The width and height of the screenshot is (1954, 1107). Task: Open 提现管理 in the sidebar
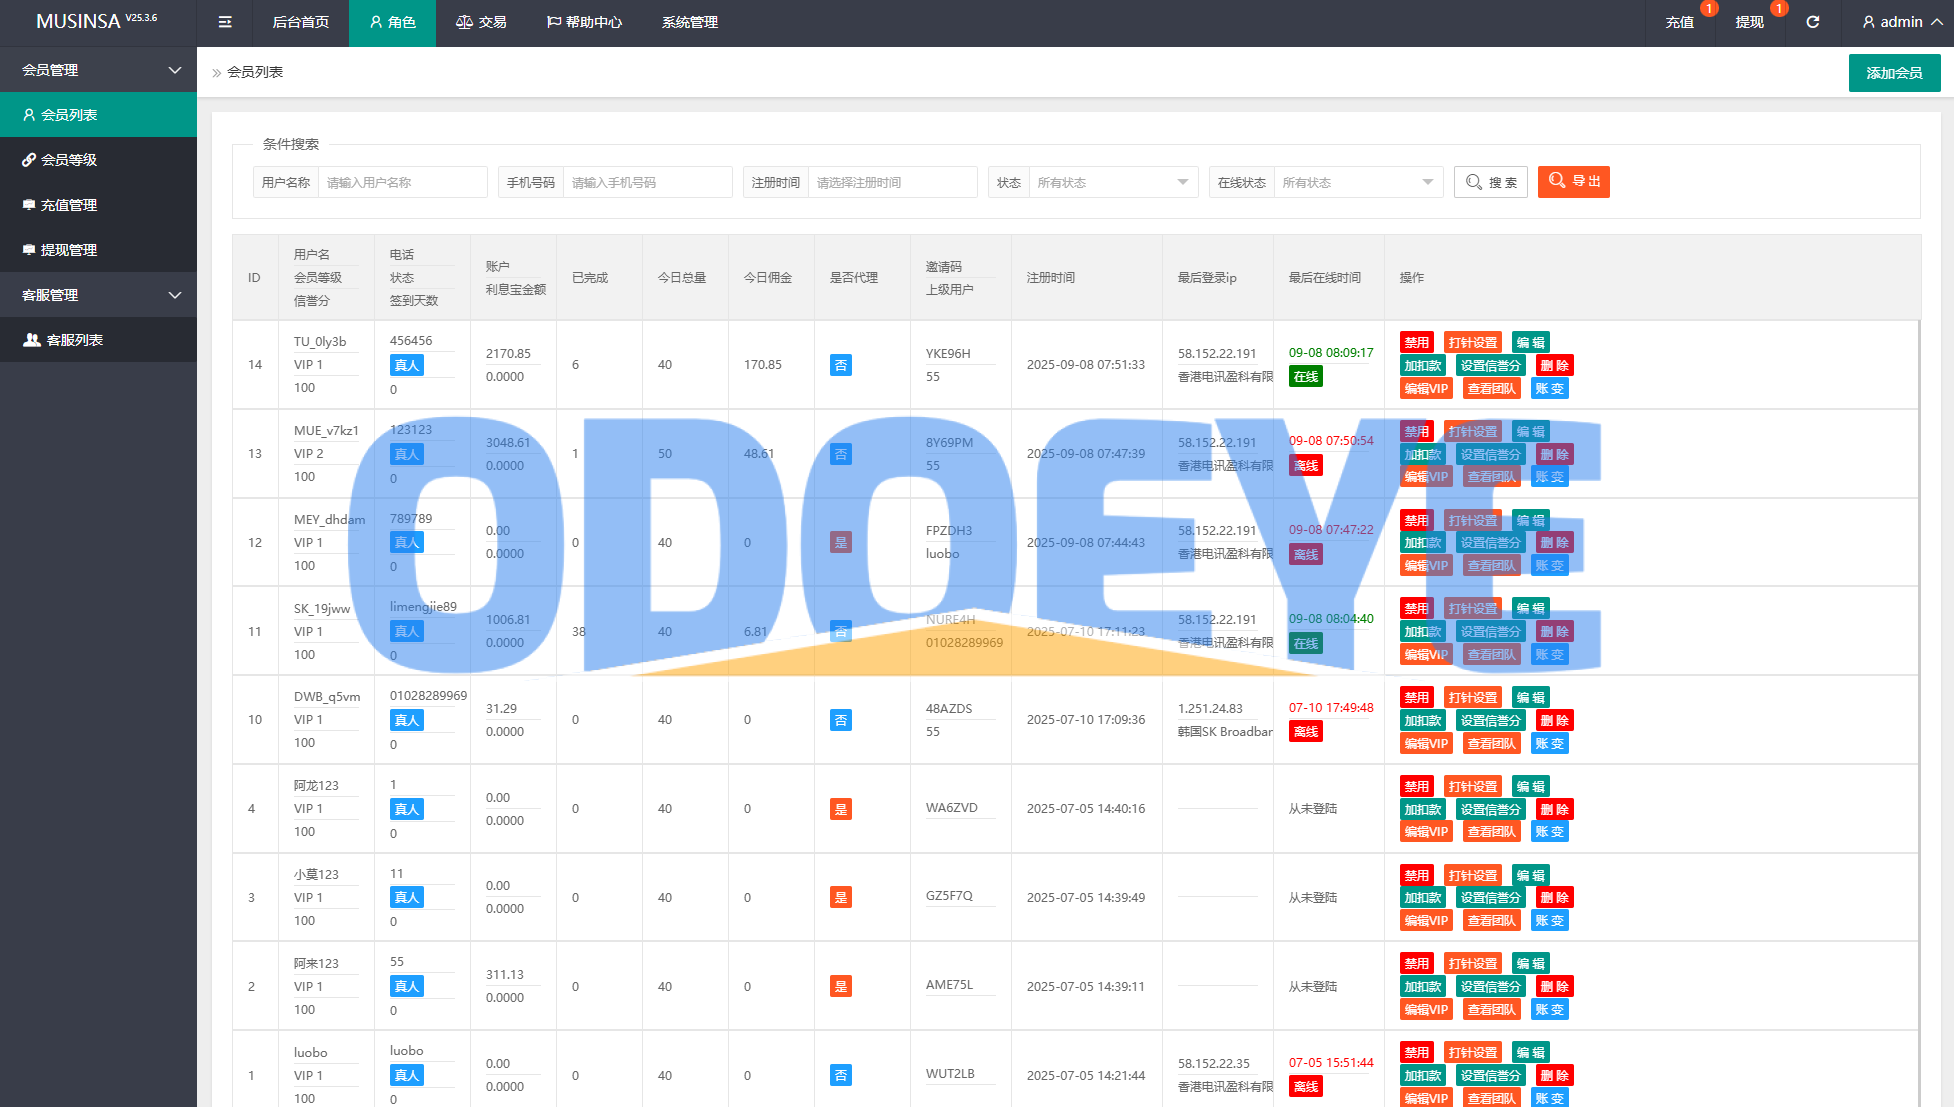(x=69, y=250)
